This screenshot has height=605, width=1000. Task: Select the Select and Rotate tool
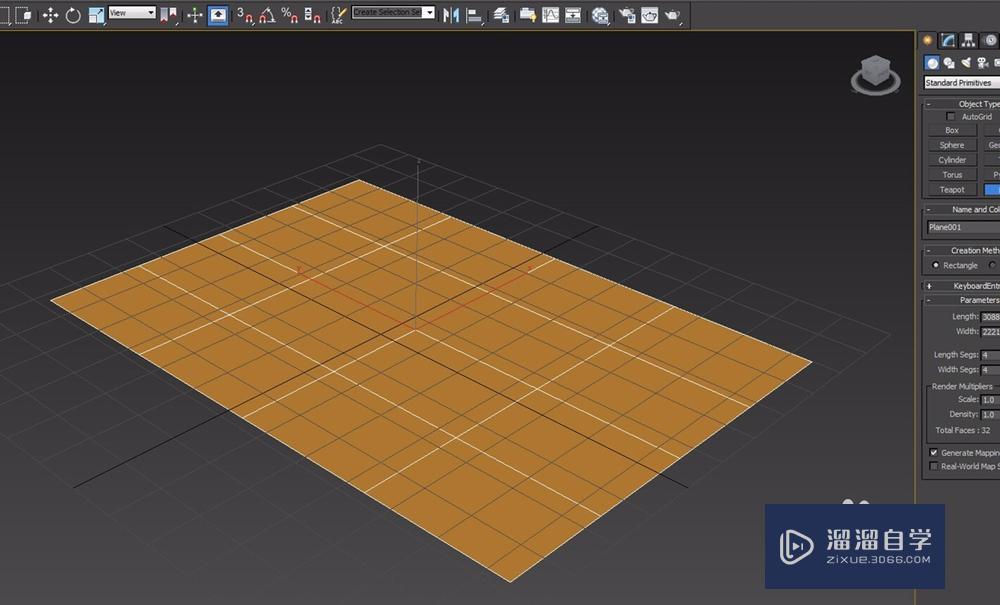point(73,13)
